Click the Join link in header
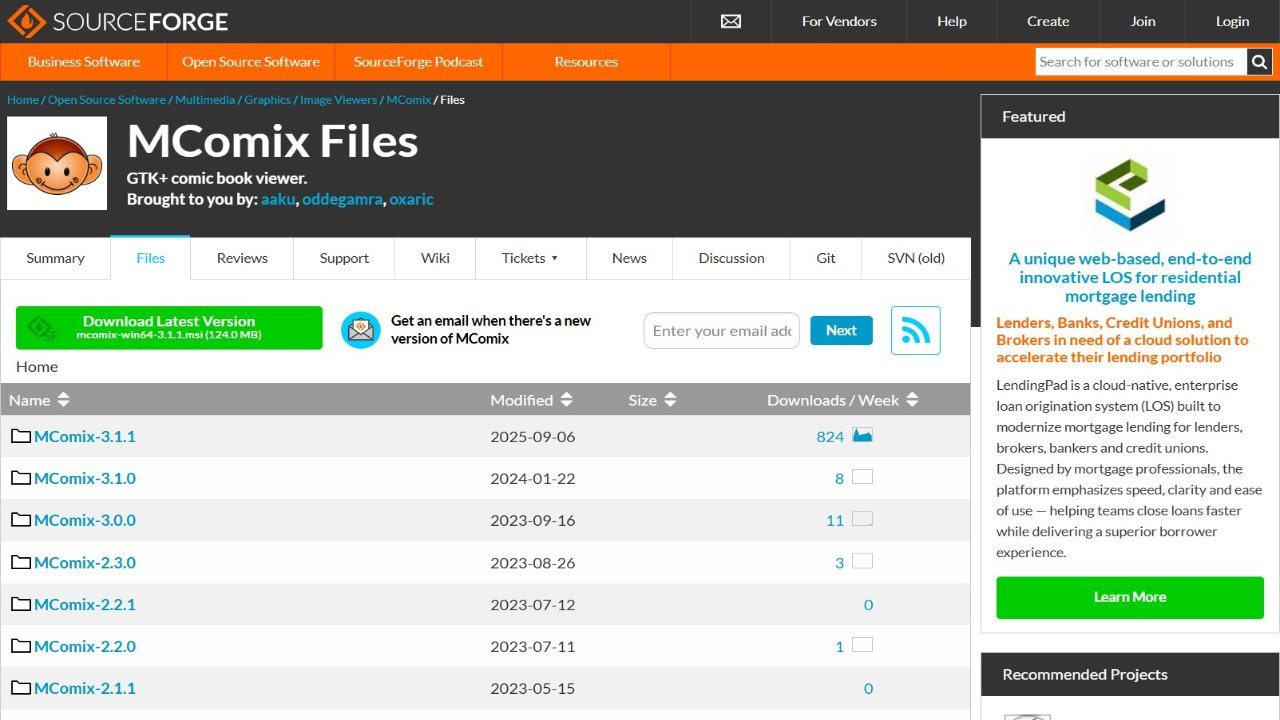This screenshot has width=1280, height=720. (1143, 21)
